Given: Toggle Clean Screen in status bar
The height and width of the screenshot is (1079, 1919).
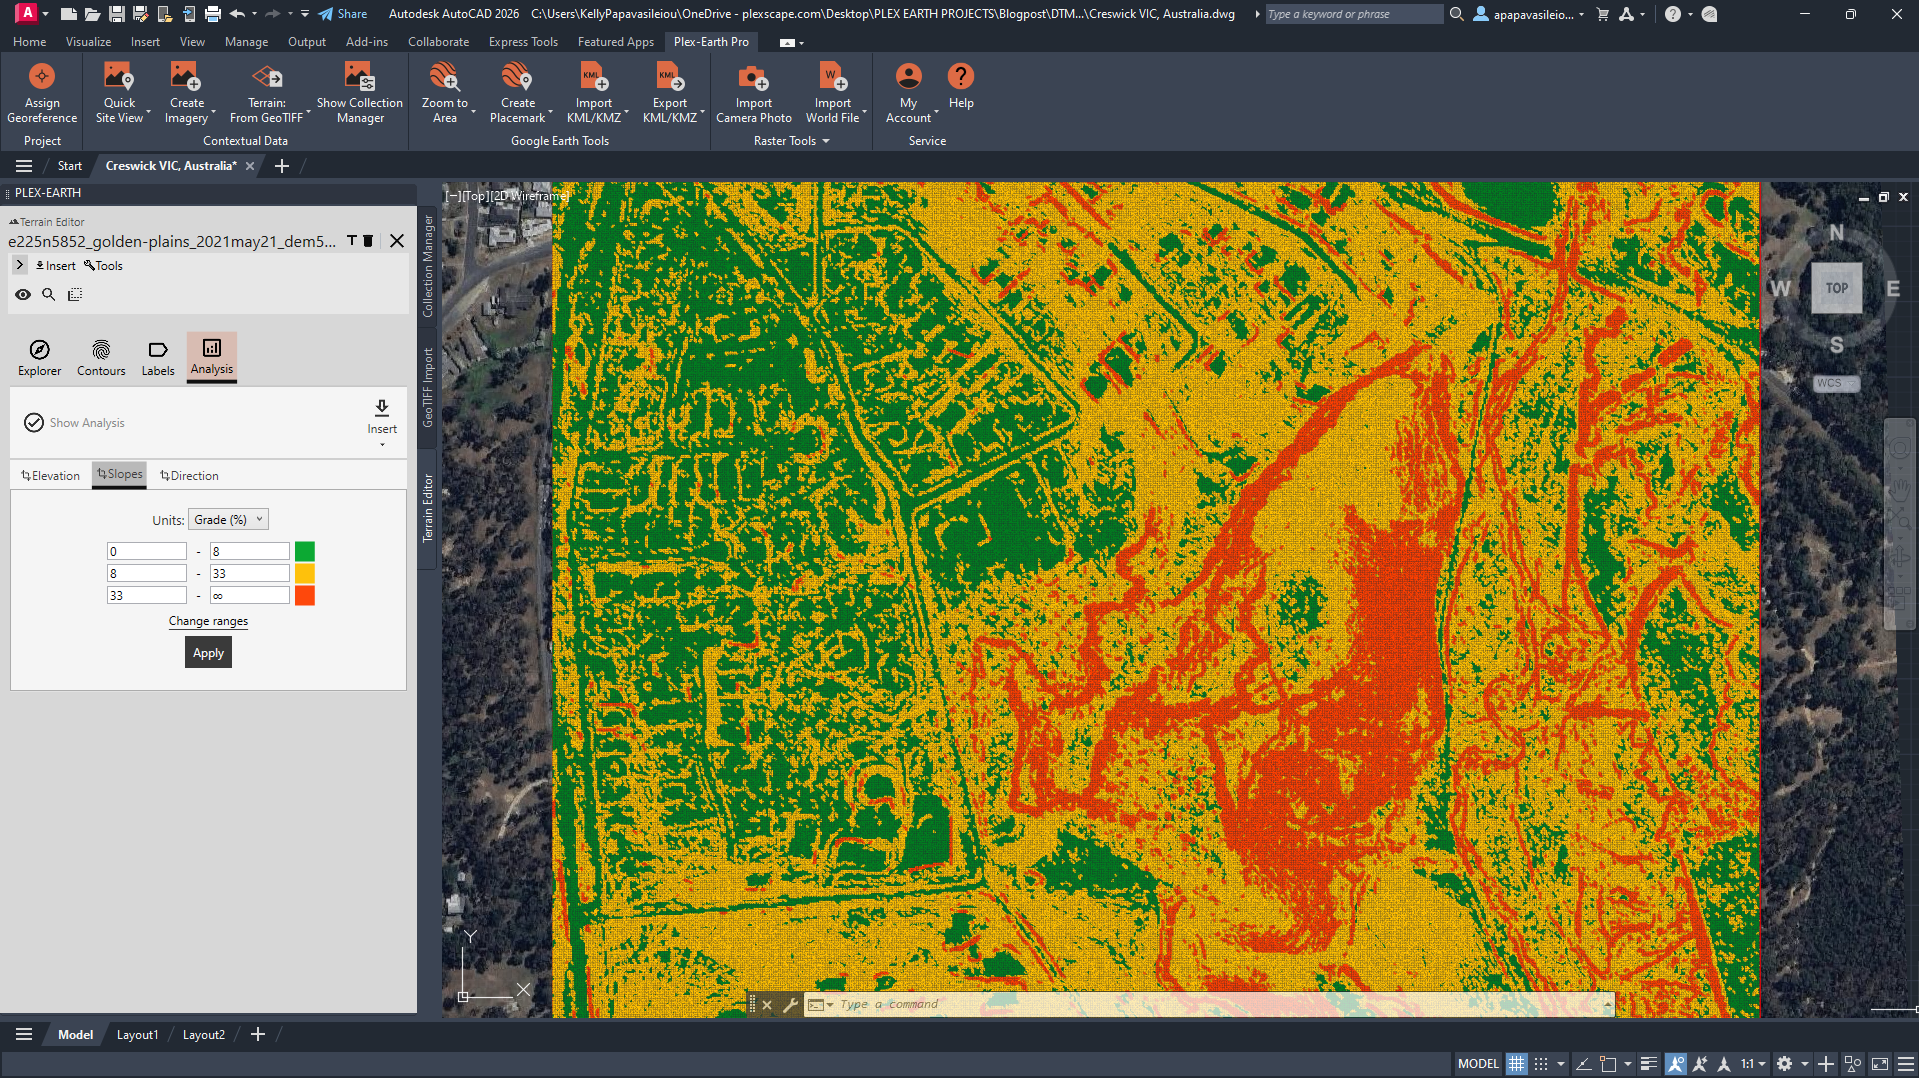Looking at the screenshot, I should click(1880, 1064).
